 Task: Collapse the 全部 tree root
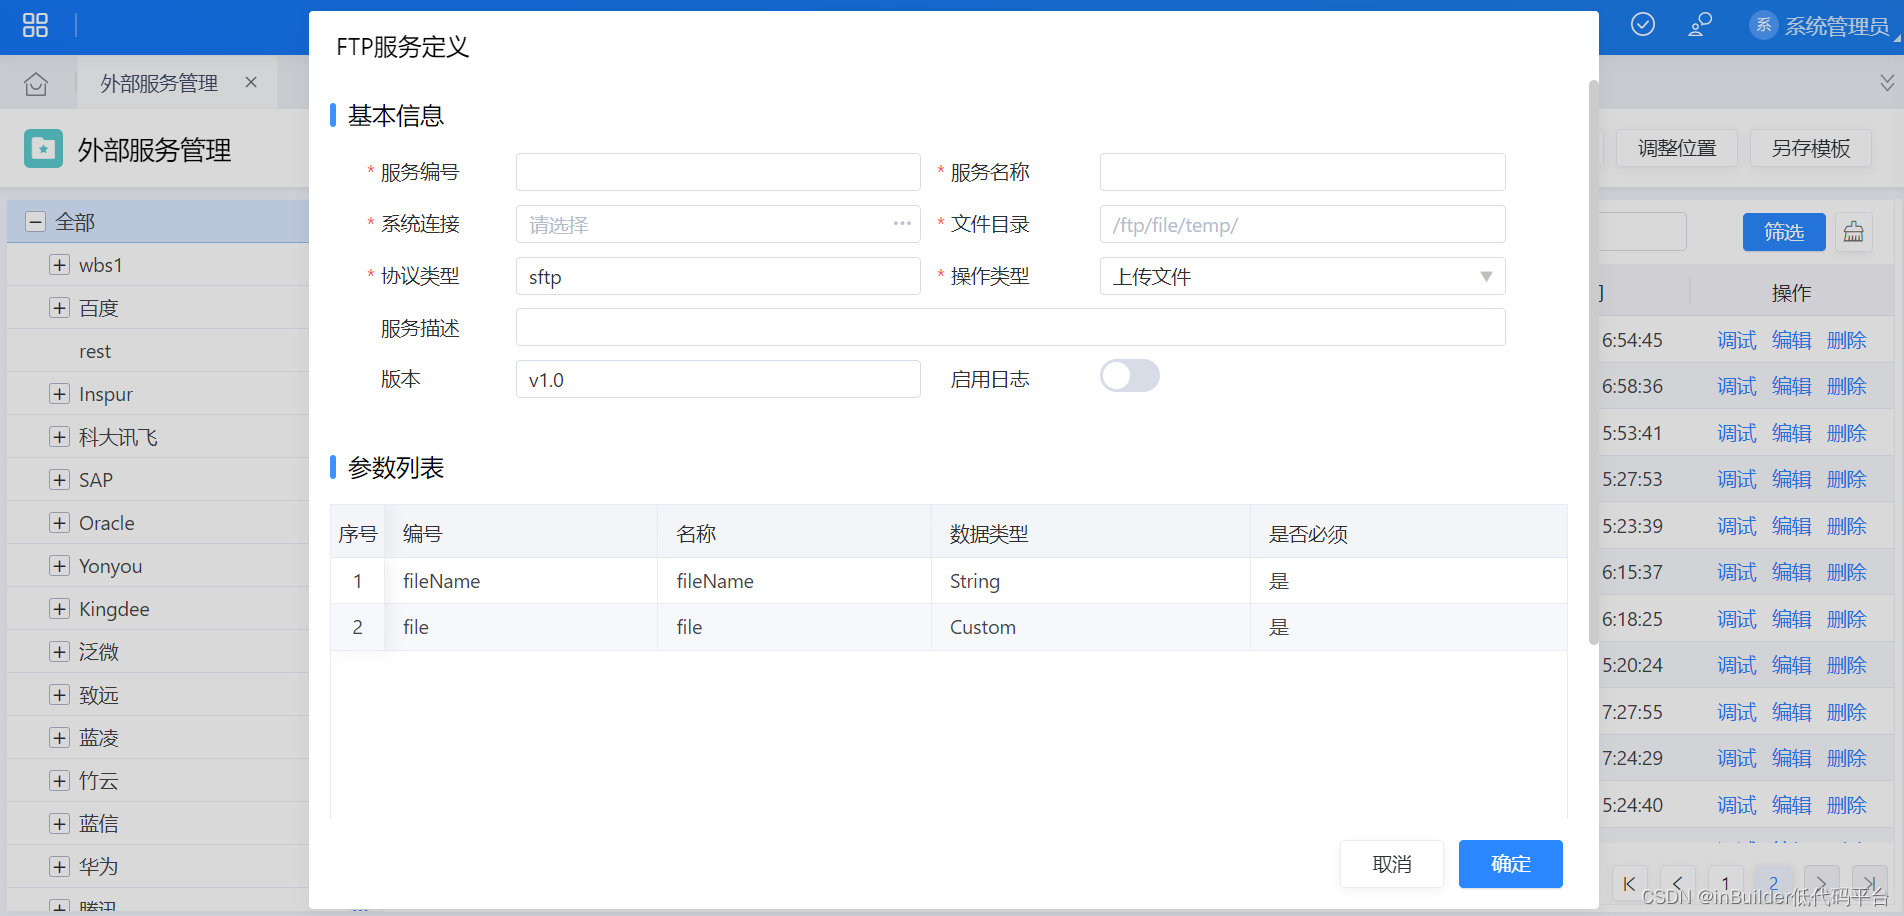click(x=36, y=222)
